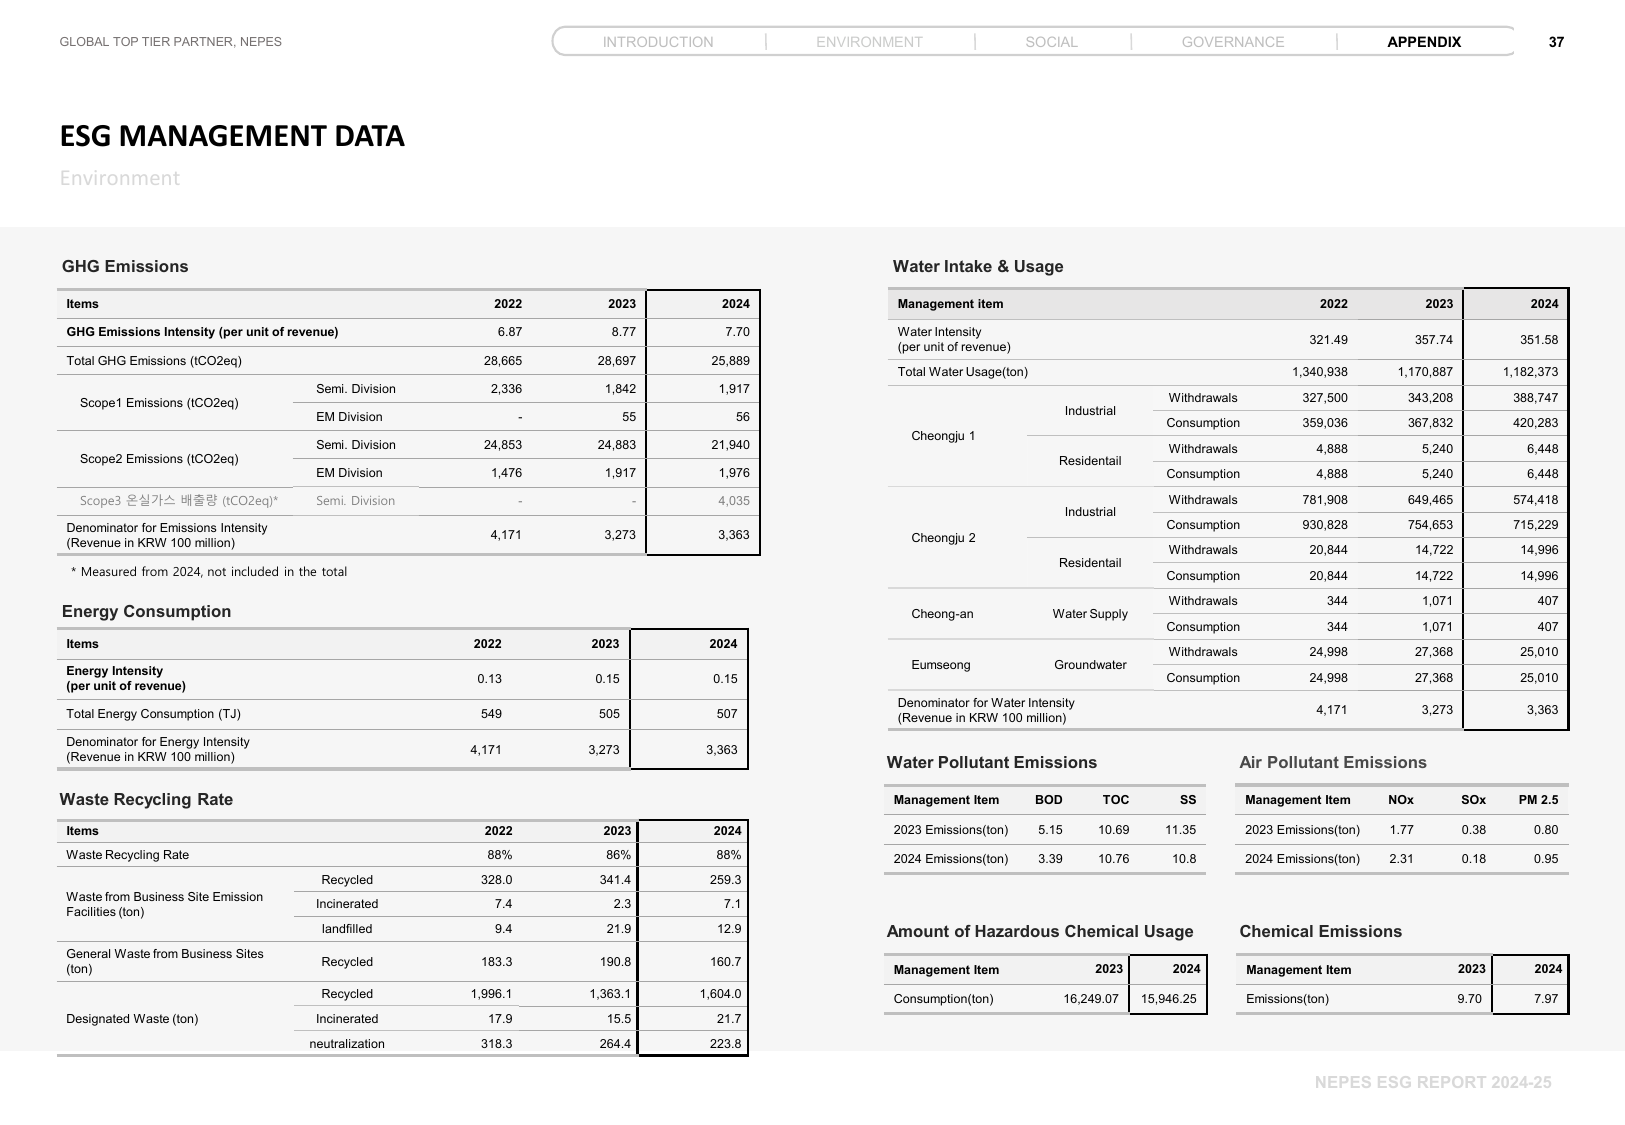Click the Cheong-an site label
This screenshot has height=1125, width=1625.
click(942, 614)
